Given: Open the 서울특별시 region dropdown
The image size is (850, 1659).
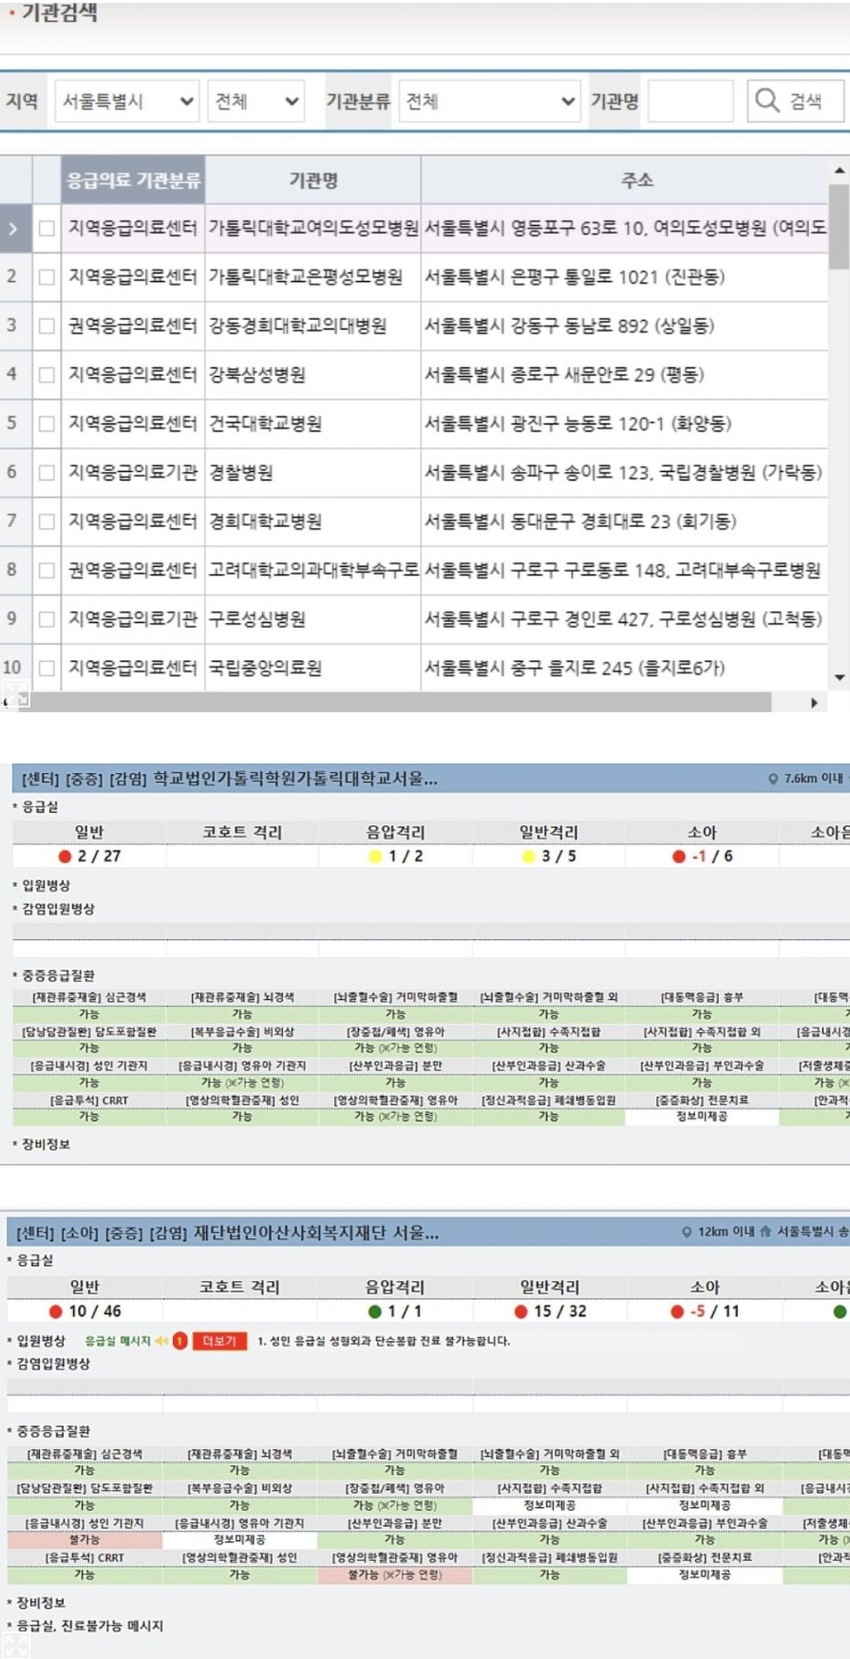Looking at the screenshot, I should point(126,101).
